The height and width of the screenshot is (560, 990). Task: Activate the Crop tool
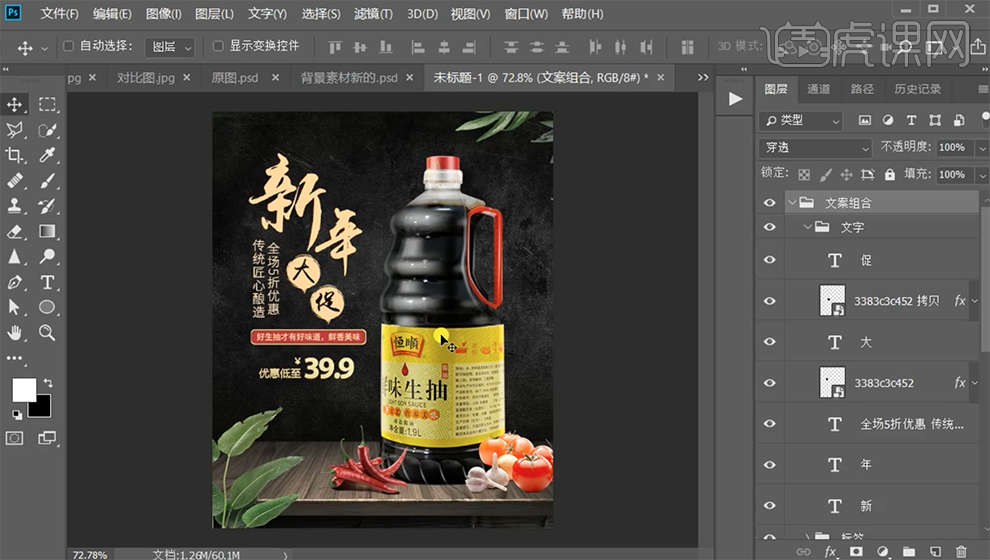tap(15, 155)
